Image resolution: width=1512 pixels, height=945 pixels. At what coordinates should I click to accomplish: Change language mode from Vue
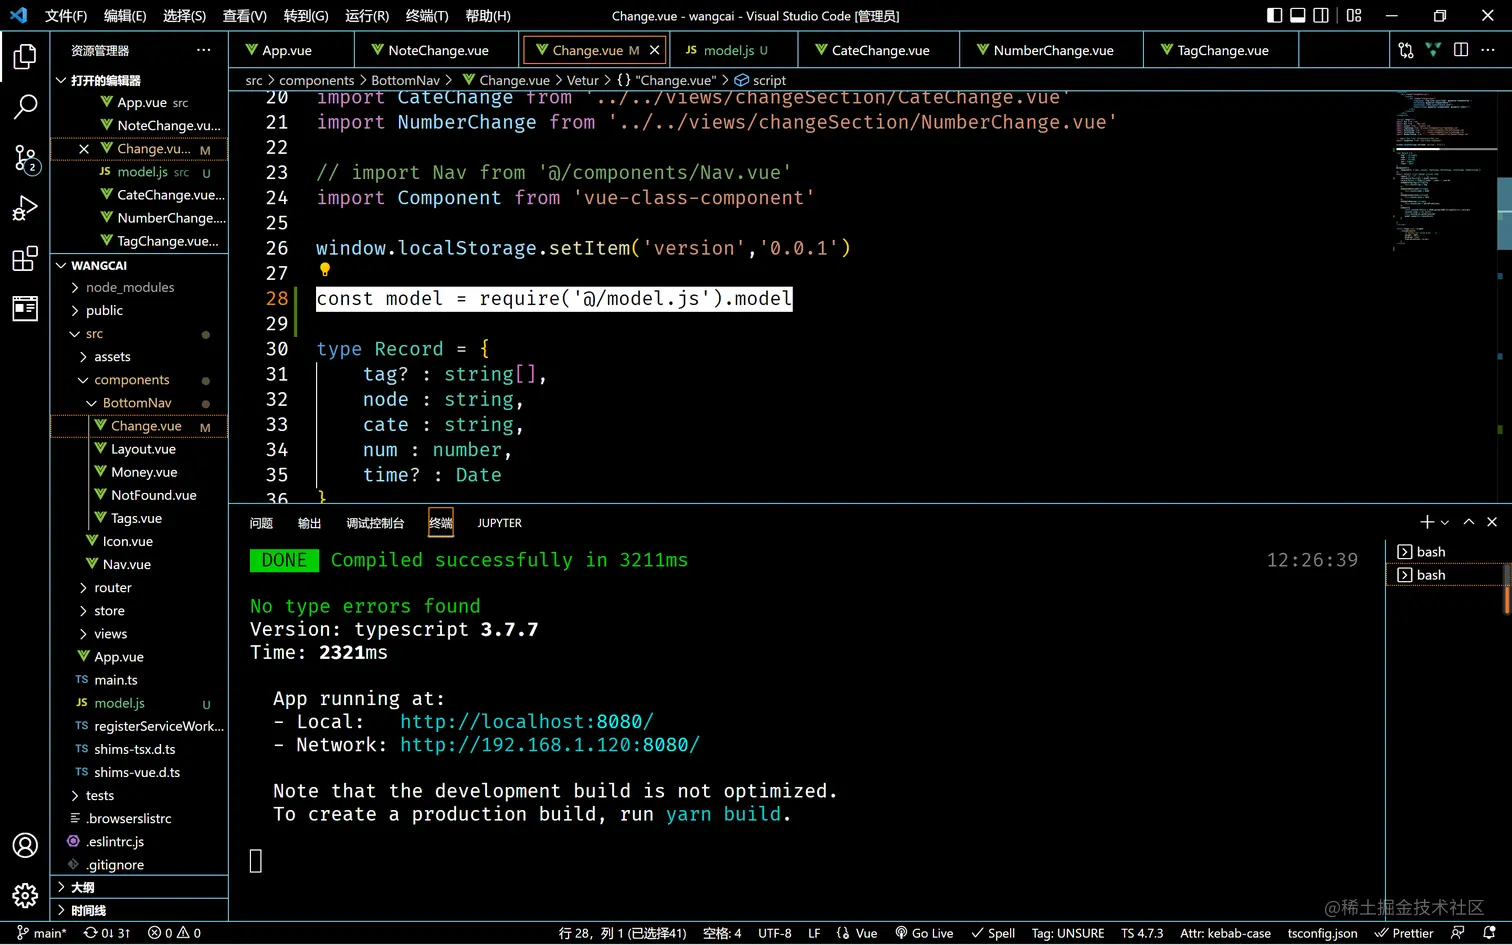866,933
